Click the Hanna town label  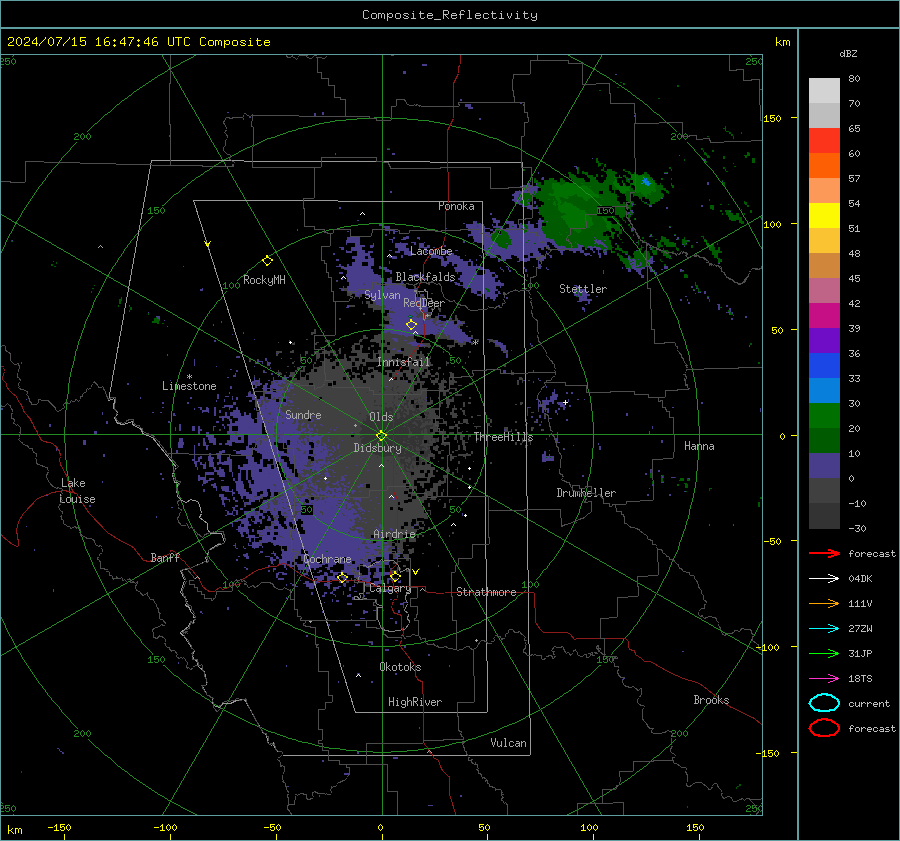699,446
